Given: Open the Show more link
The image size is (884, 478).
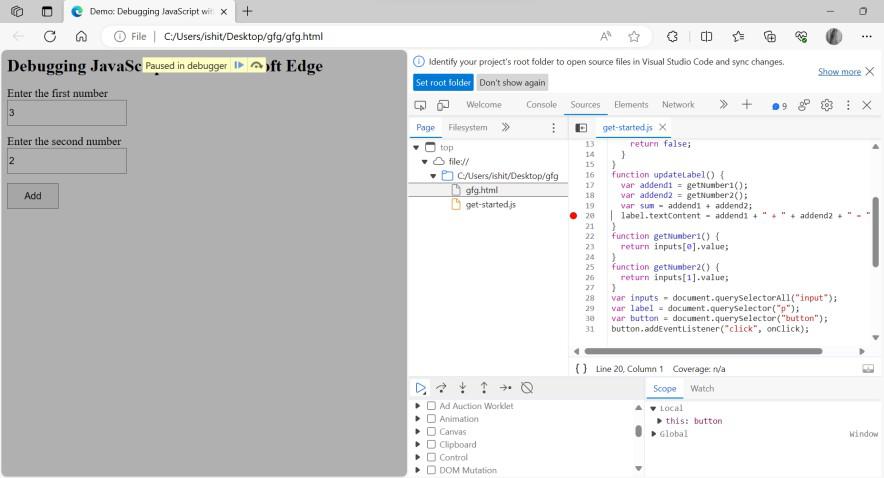Looking at the screenshot, I should pos(839,72).
